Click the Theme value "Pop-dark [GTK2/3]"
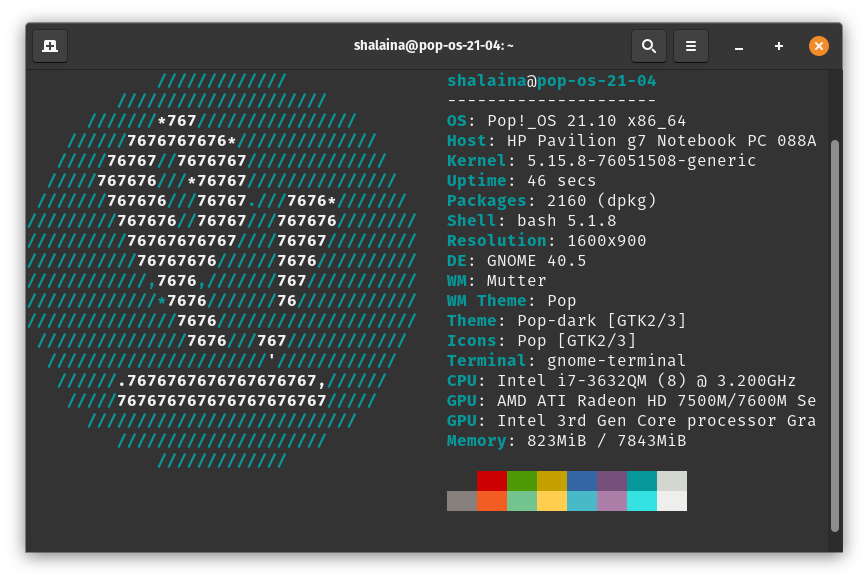The height and width of the screenshot is (581, 868). tap(602, 320)
